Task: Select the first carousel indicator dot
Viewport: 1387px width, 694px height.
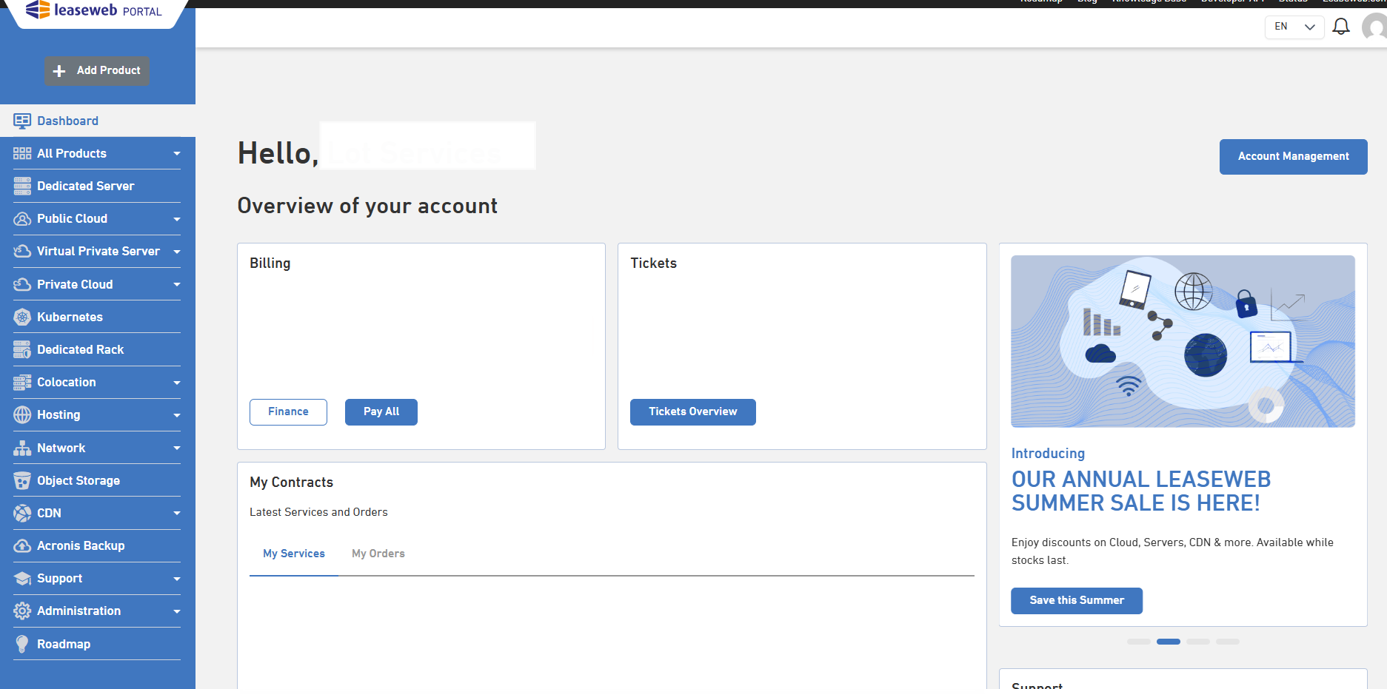Action: (1139, 642)
